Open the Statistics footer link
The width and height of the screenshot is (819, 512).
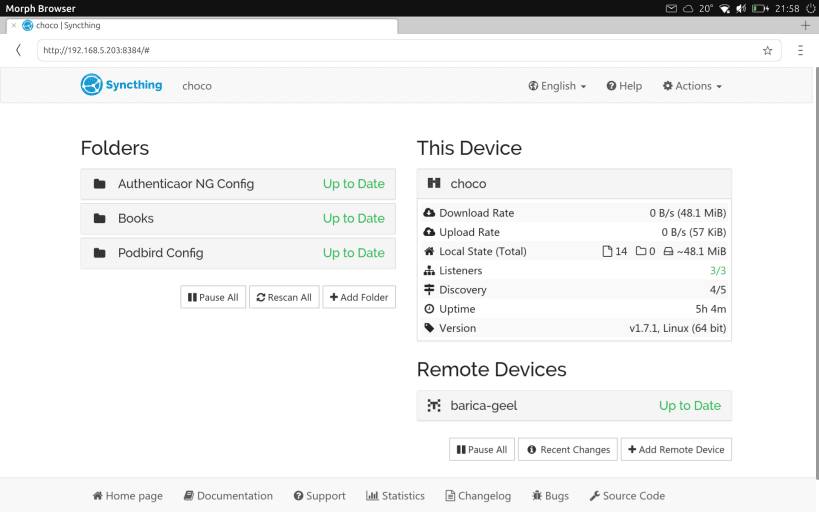tap(395, 495)
